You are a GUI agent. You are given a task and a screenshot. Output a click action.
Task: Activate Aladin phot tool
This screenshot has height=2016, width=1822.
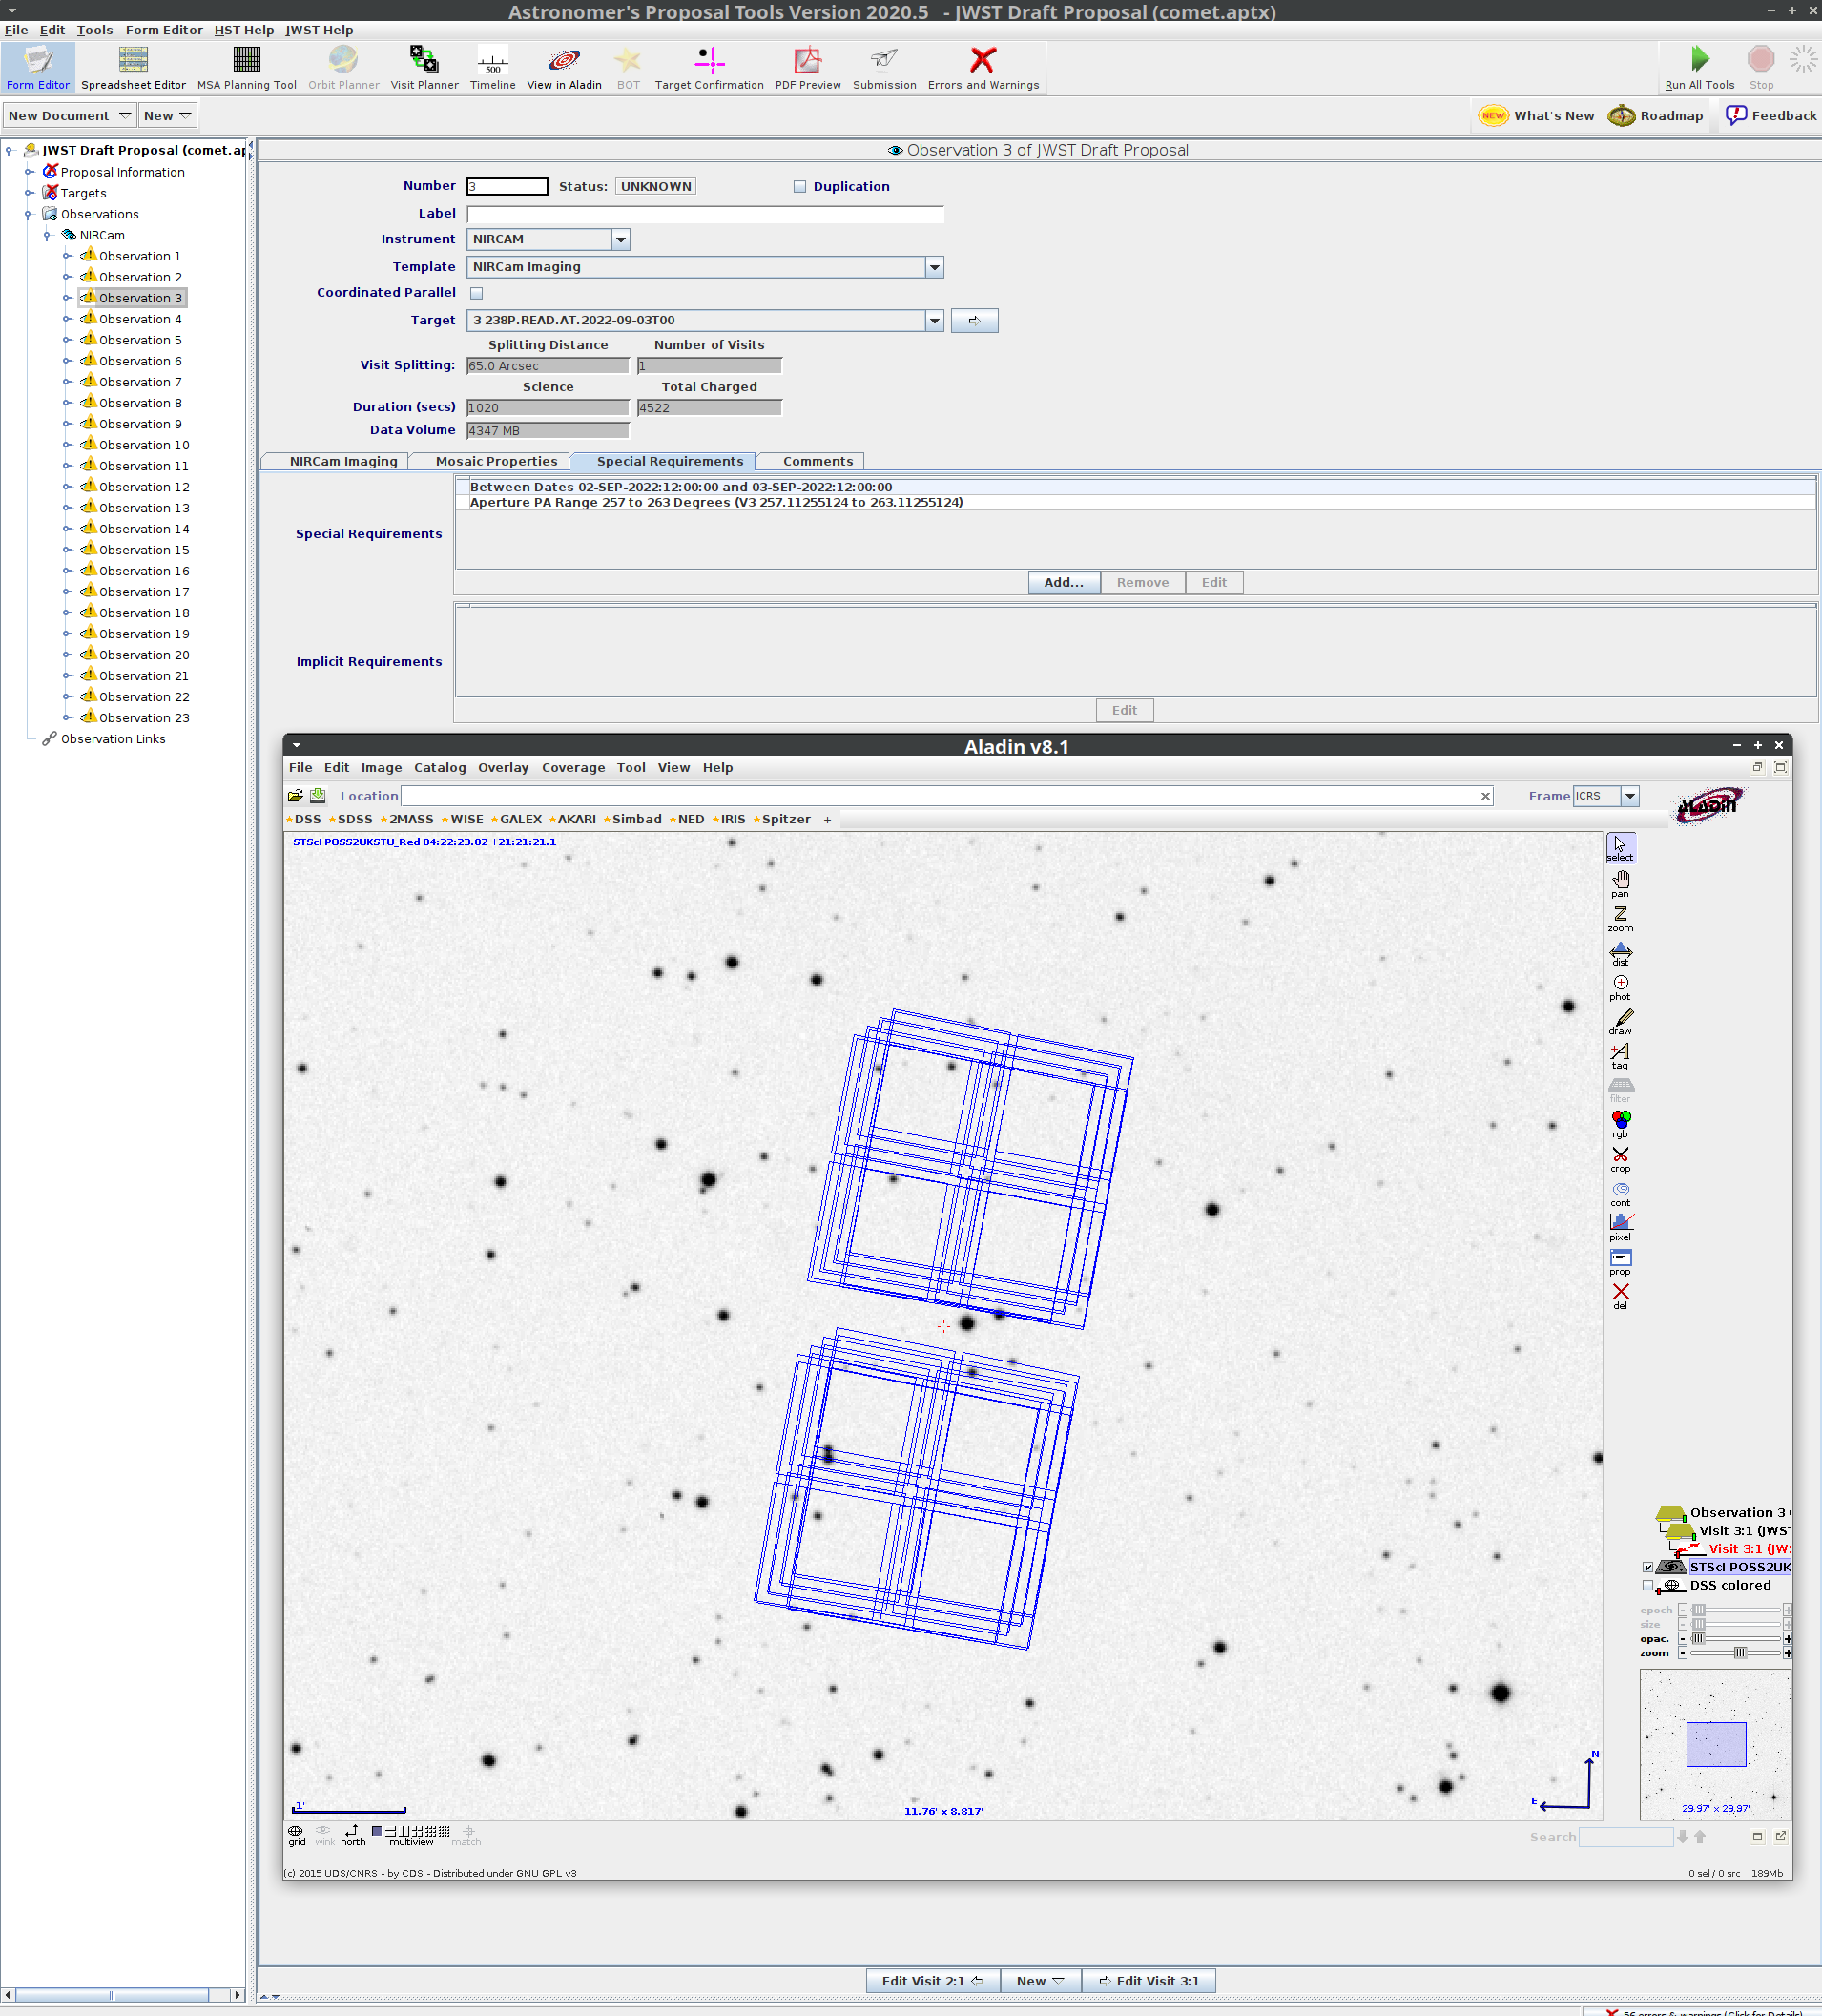click(1620, 987)
